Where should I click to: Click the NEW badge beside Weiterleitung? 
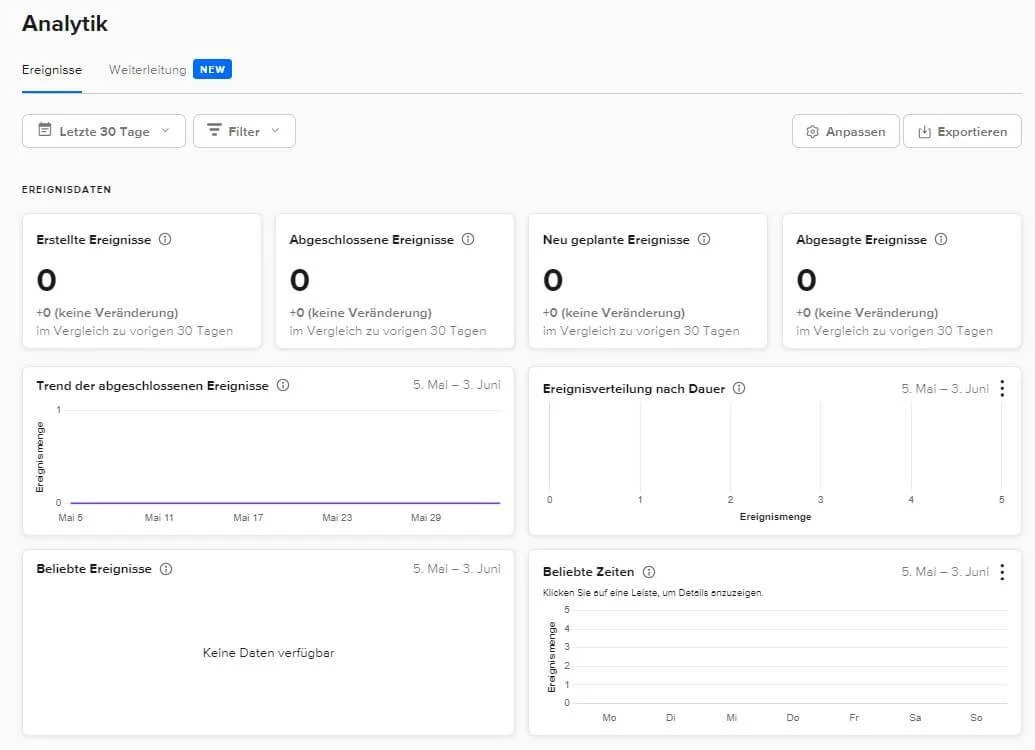(x=213, y=69)
